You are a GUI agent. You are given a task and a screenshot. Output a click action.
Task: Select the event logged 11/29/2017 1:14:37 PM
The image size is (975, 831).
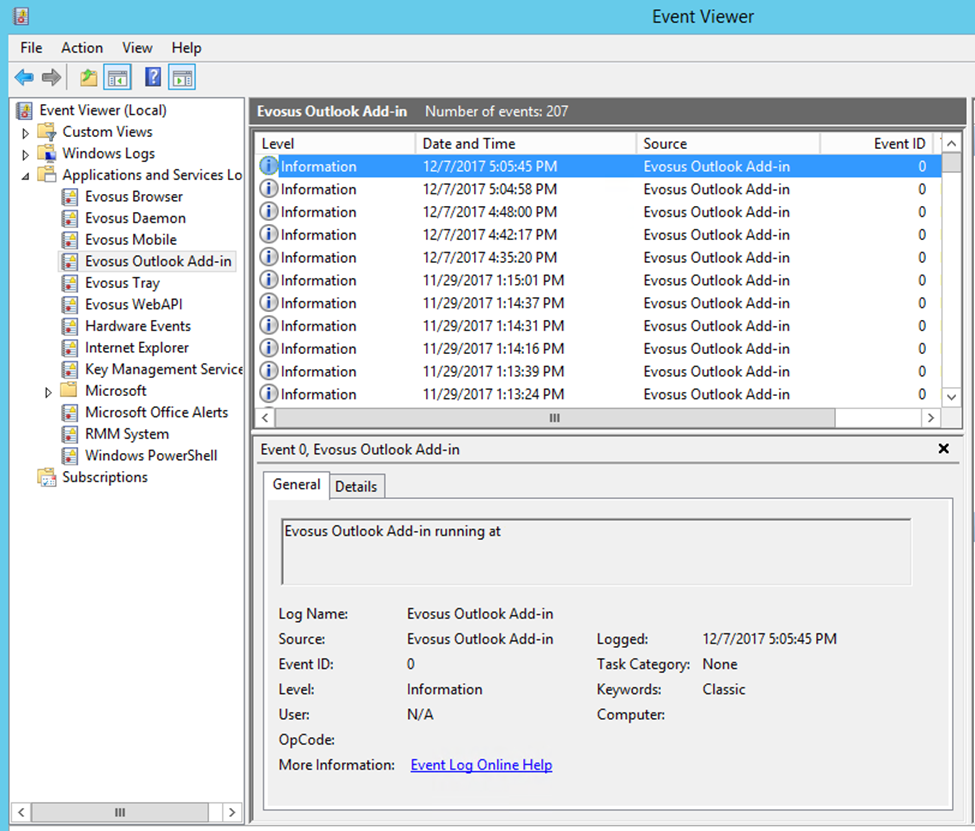599,303
